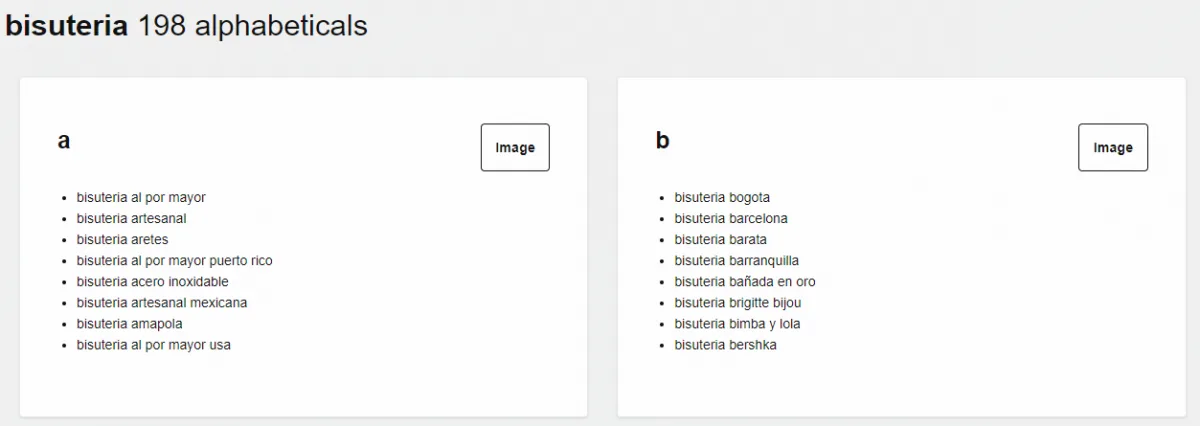Click the 'a' section heading
This screenshot has width=1200, height=426.
click(64, 141)
